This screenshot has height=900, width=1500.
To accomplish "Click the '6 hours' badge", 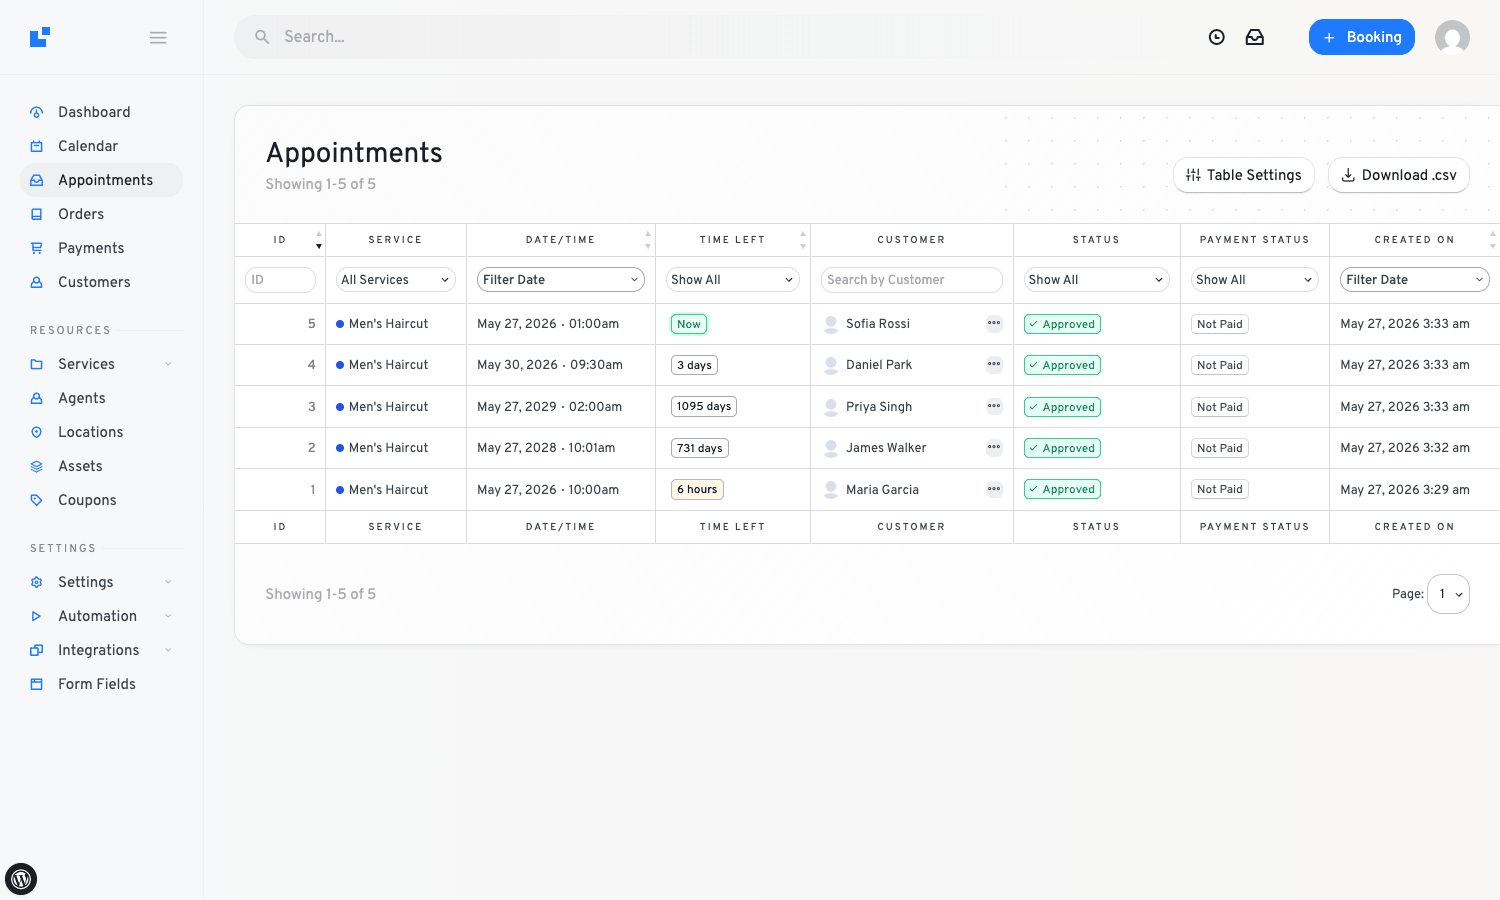I will 697,489.
